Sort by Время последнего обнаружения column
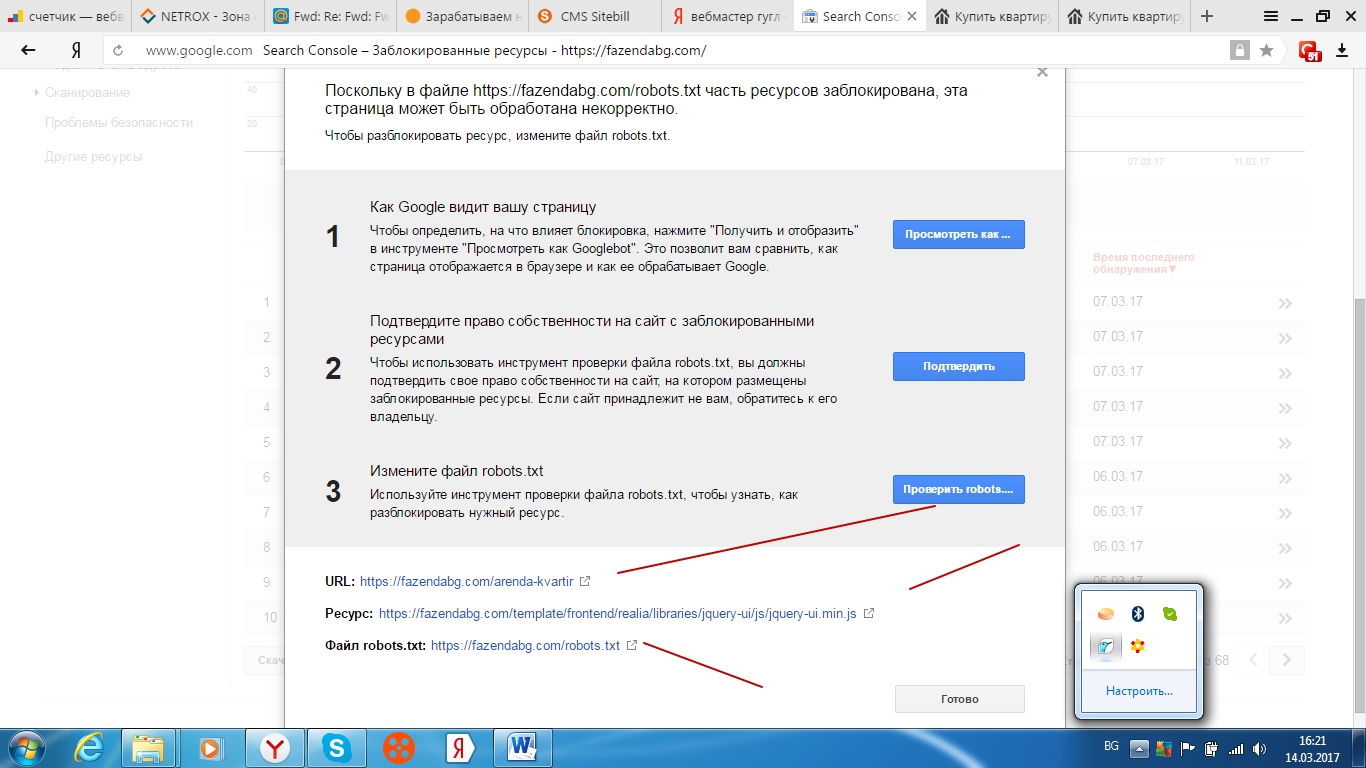Image resolution: width=1366 pixels, height=768 pixels. click(x=1144, y=263)
